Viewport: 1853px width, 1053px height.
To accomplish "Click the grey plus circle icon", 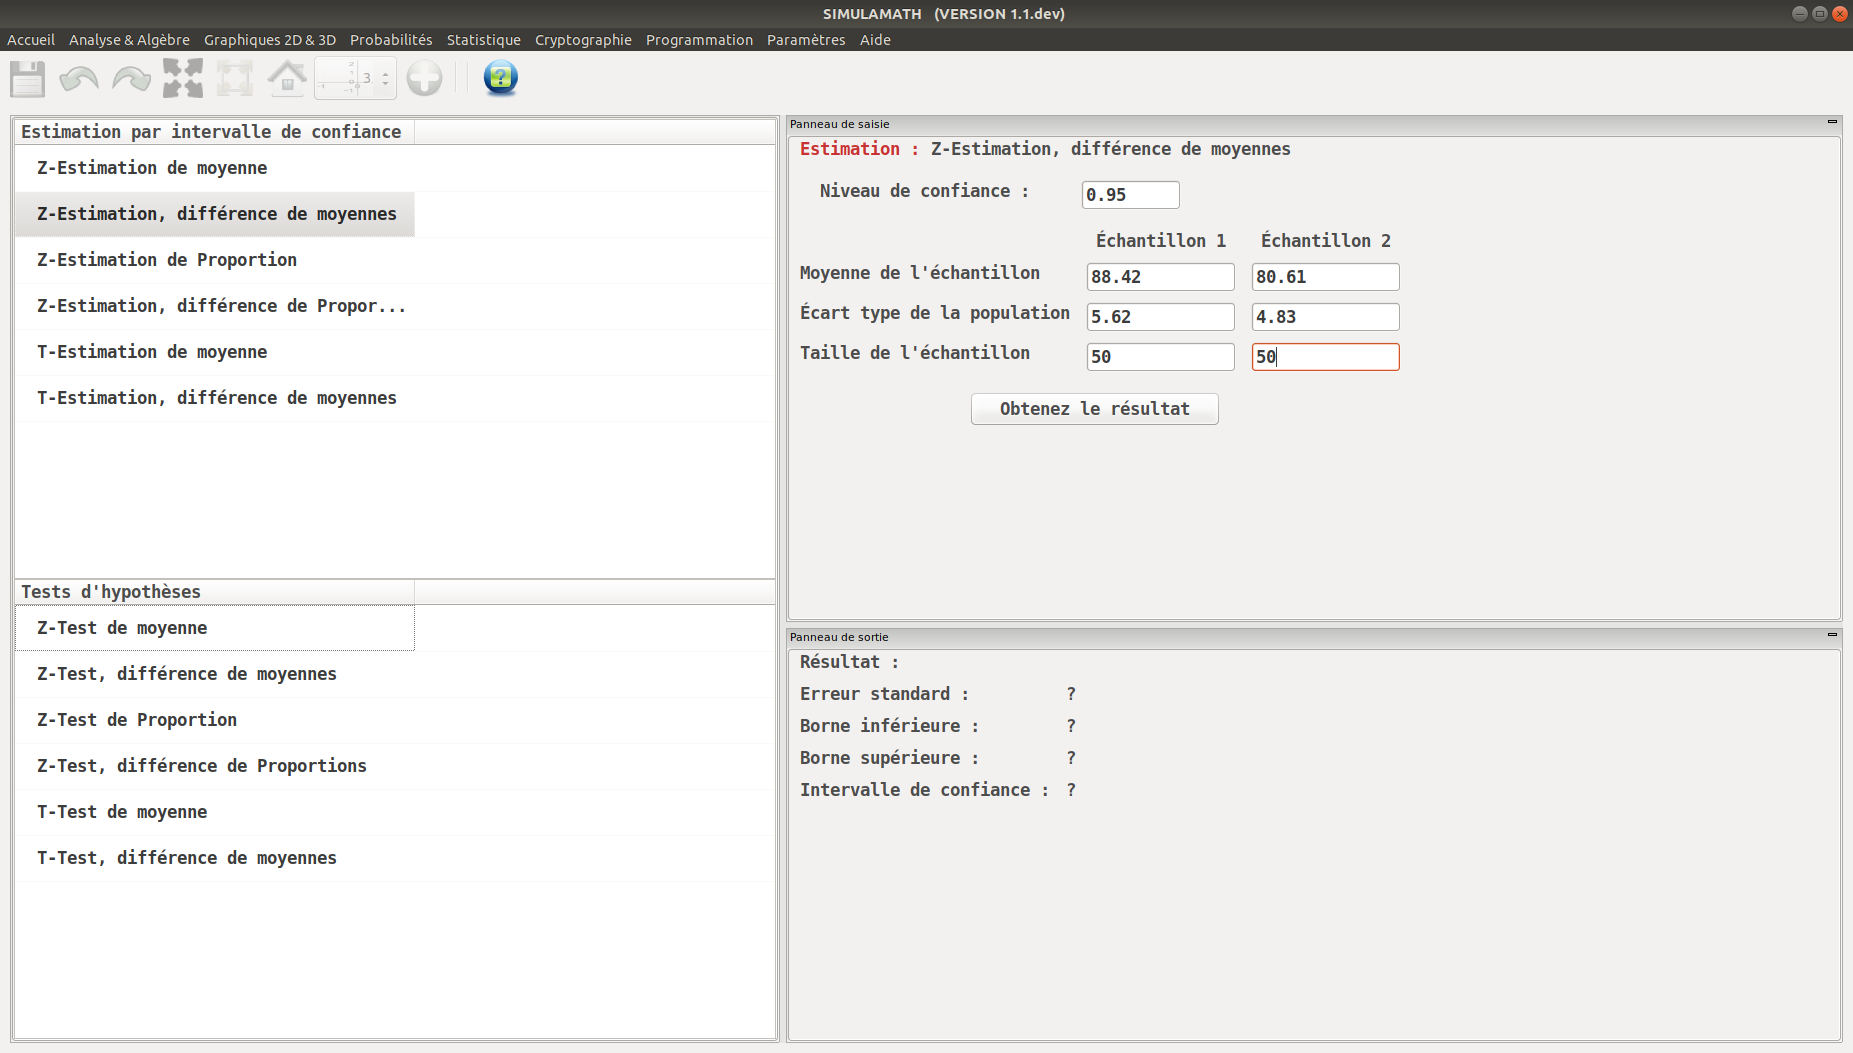I will (x=424, y=78).
